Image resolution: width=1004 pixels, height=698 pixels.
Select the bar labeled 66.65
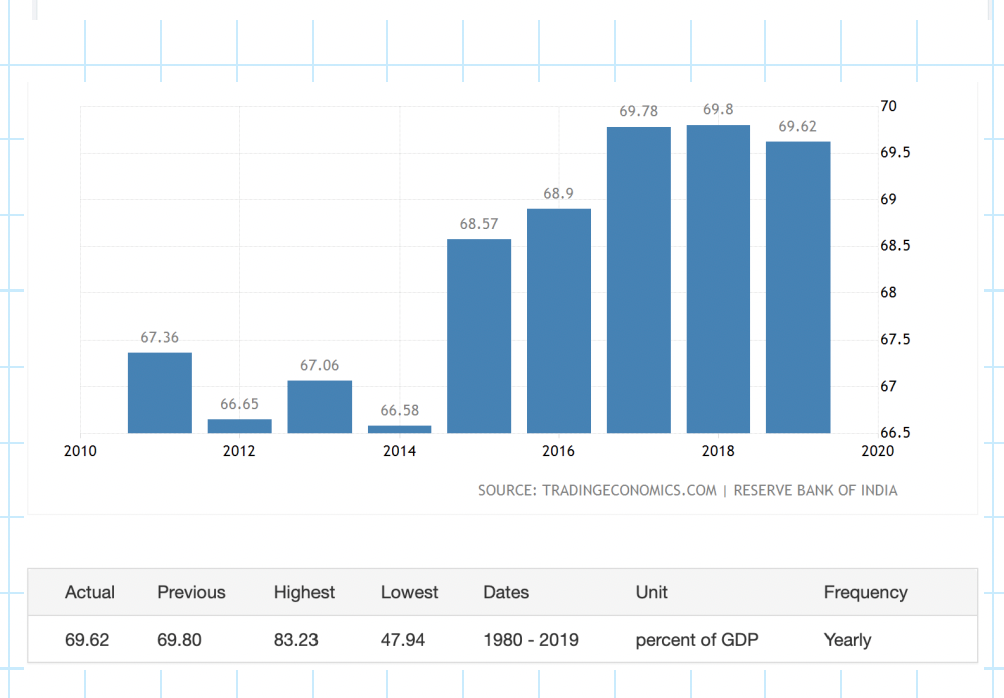(x=239, y=426)
